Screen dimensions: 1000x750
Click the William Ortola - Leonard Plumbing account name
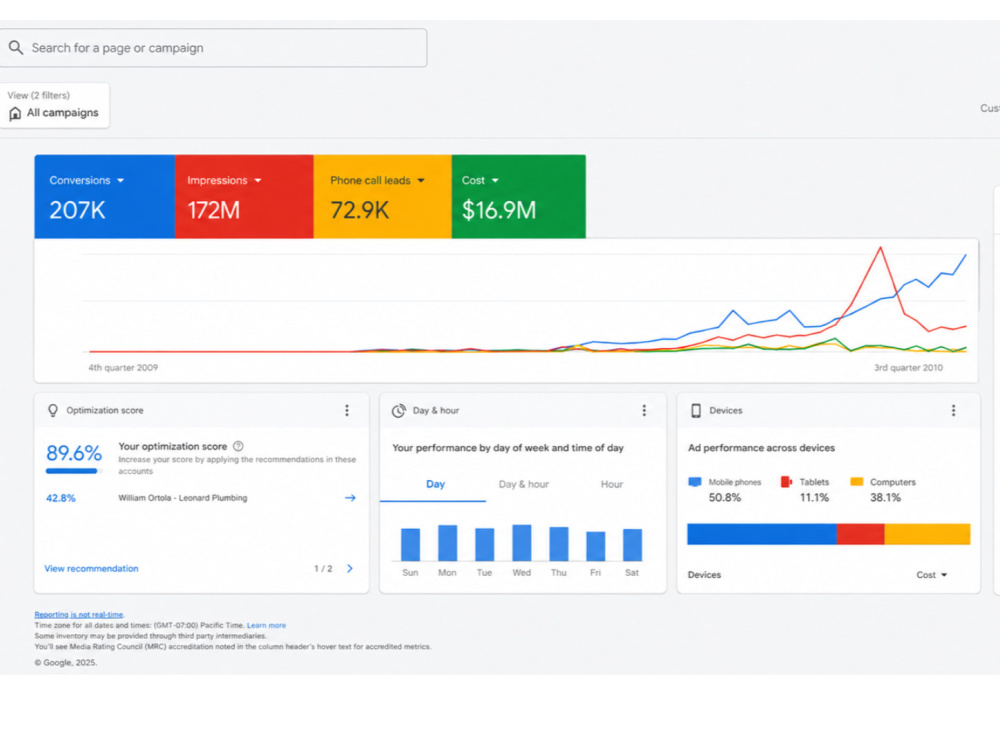point(182,497)
